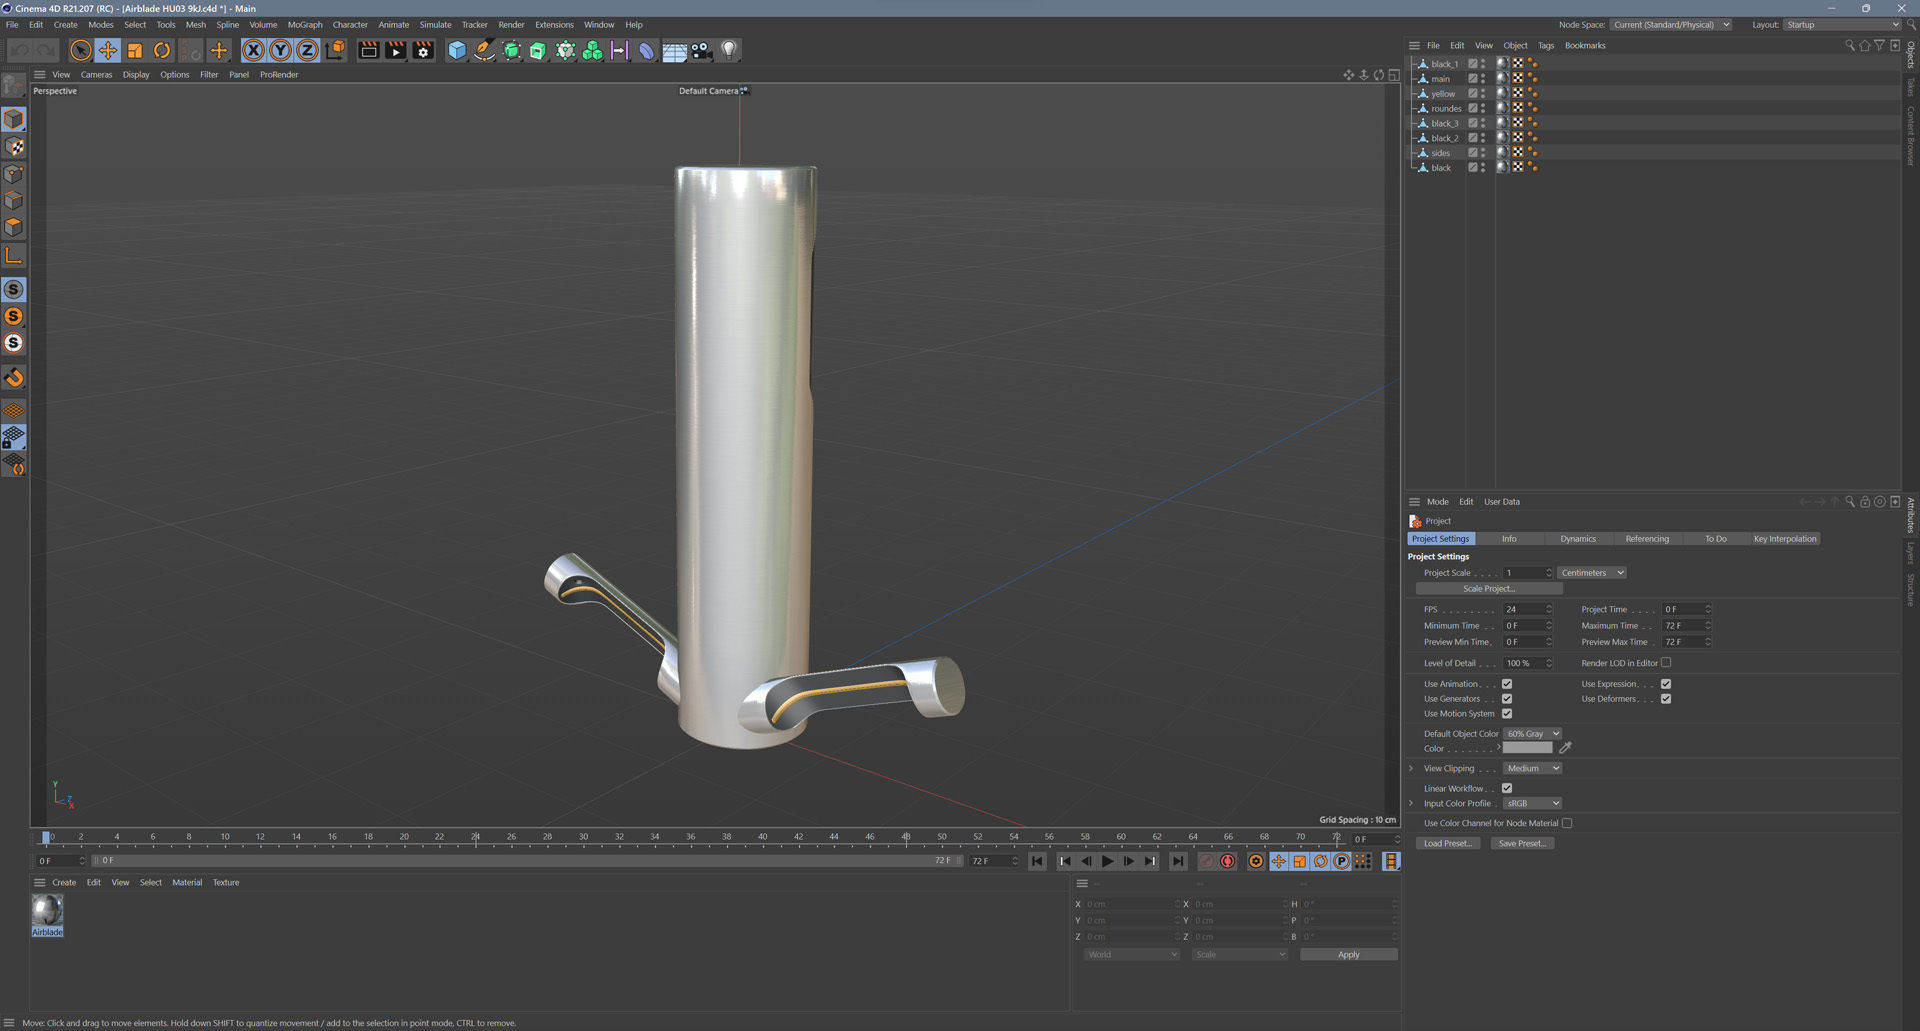
Task: Open Input Color Profile sRGB dropdown
Action: [1532, 804]
